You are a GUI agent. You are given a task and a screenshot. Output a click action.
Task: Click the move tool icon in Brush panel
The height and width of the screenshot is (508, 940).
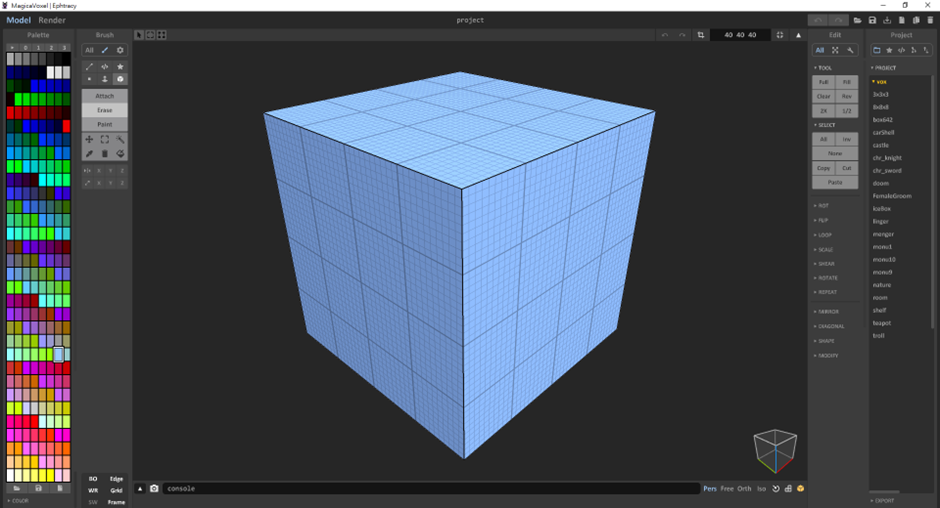click(x=89, y=139)
